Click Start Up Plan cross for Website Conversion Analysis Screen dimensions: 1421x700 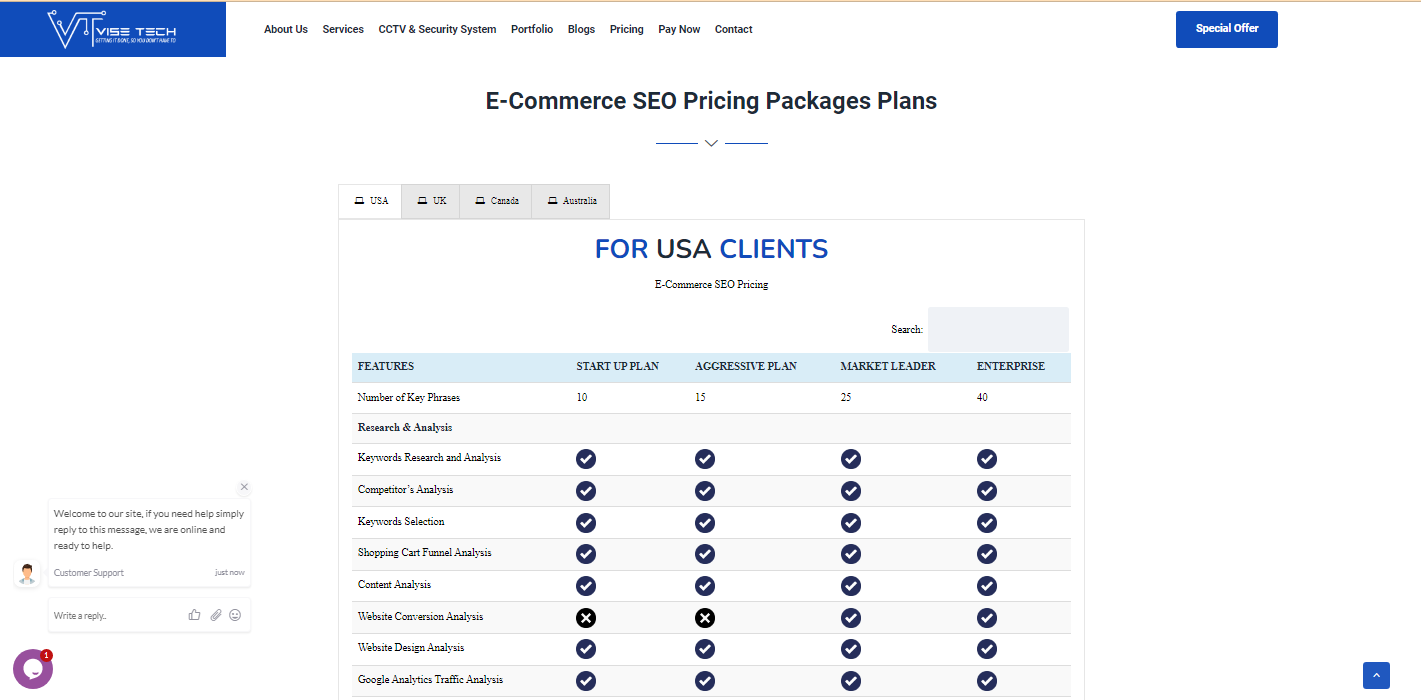(x=586, y=618)
